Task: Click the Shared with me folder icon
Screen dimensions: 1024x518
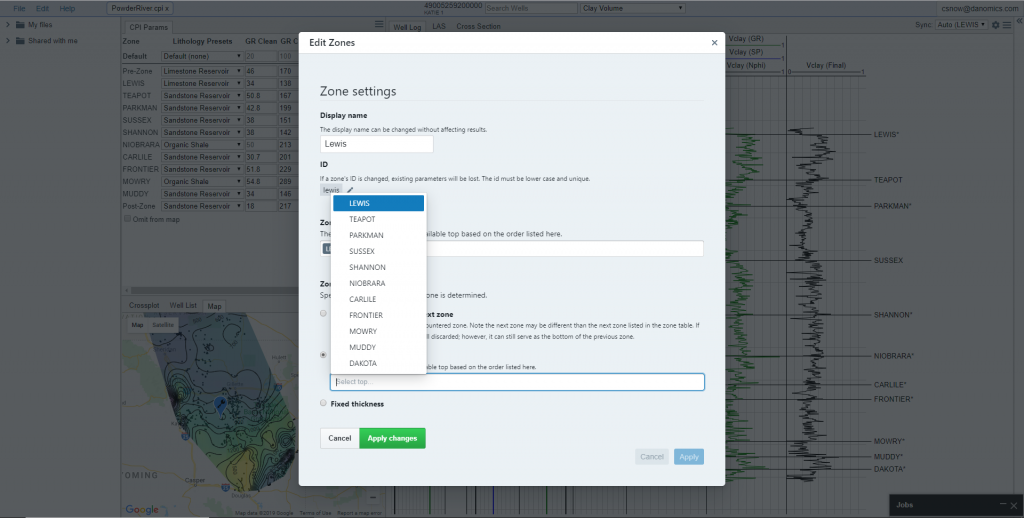Action: (20, 40)
